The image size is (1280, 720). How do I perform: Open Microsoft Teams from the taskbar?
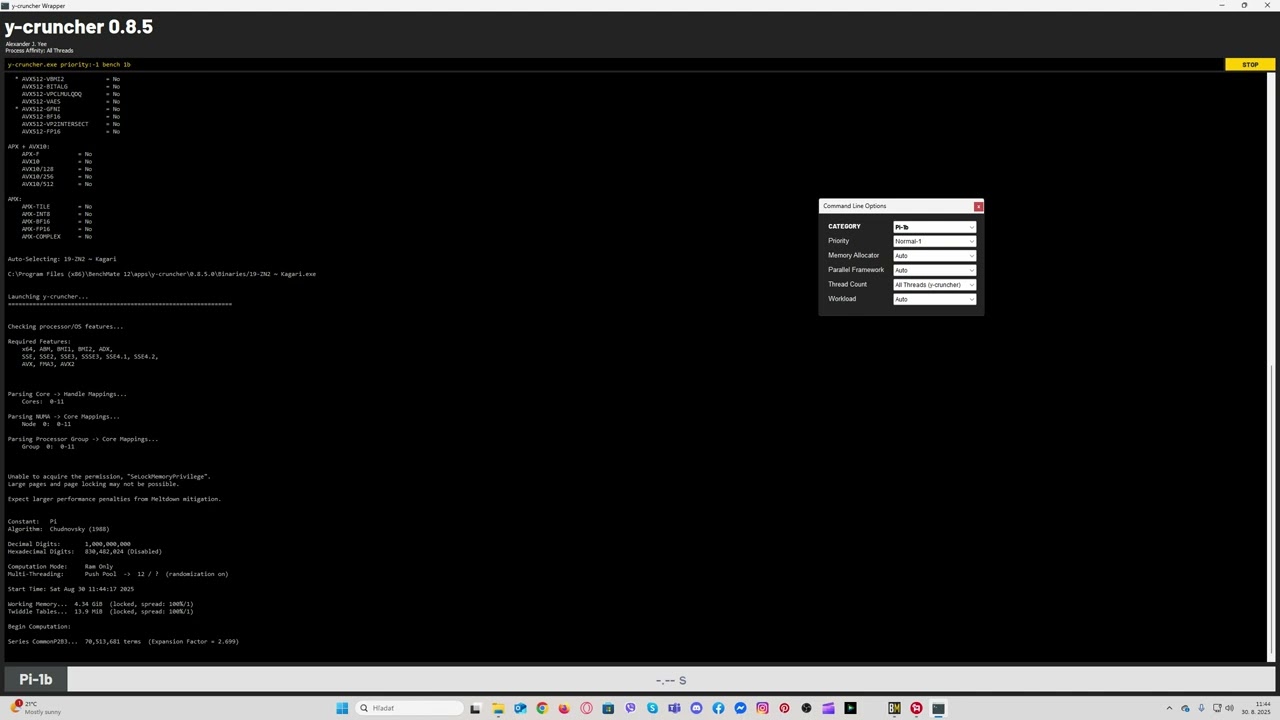click(674, 708)
